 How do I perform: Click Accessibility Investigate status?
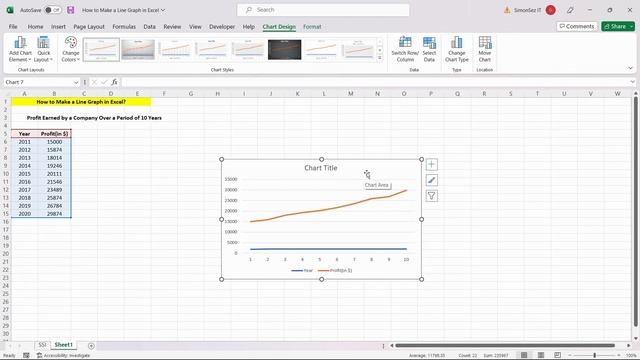(63, 356)
